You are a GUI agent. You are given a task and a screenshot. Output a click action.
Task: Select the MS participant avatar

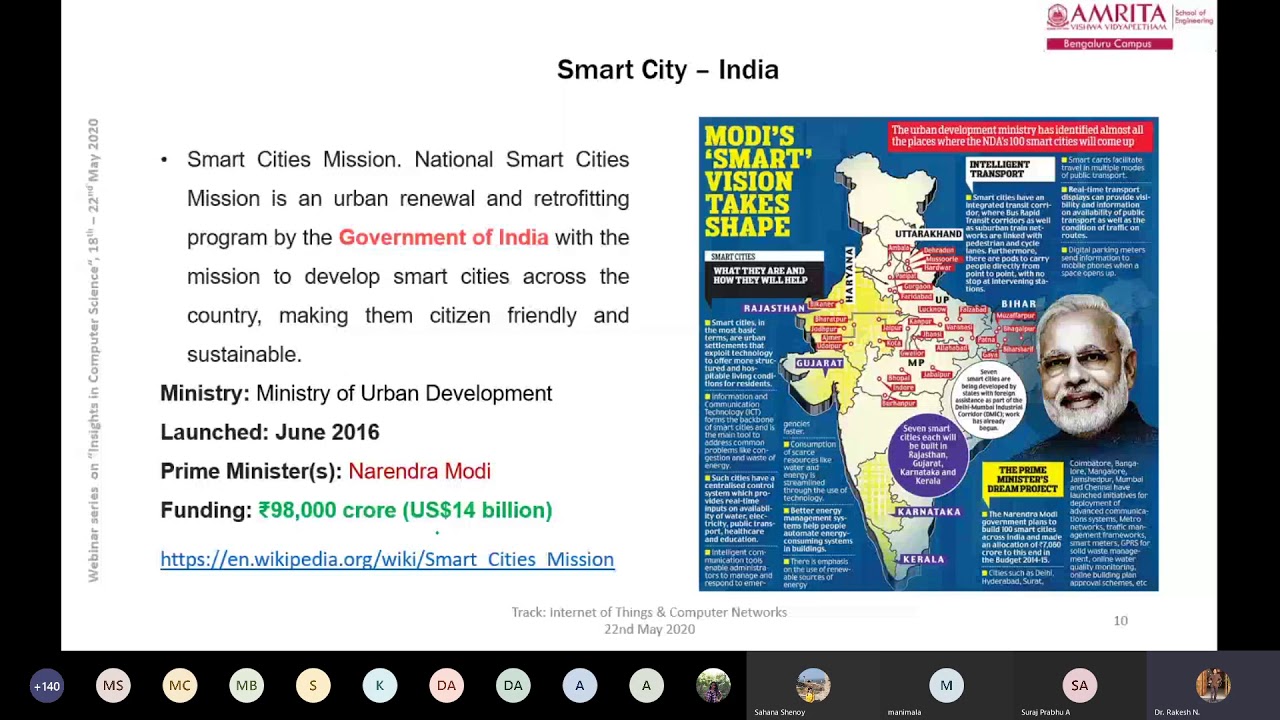(113, 686)
